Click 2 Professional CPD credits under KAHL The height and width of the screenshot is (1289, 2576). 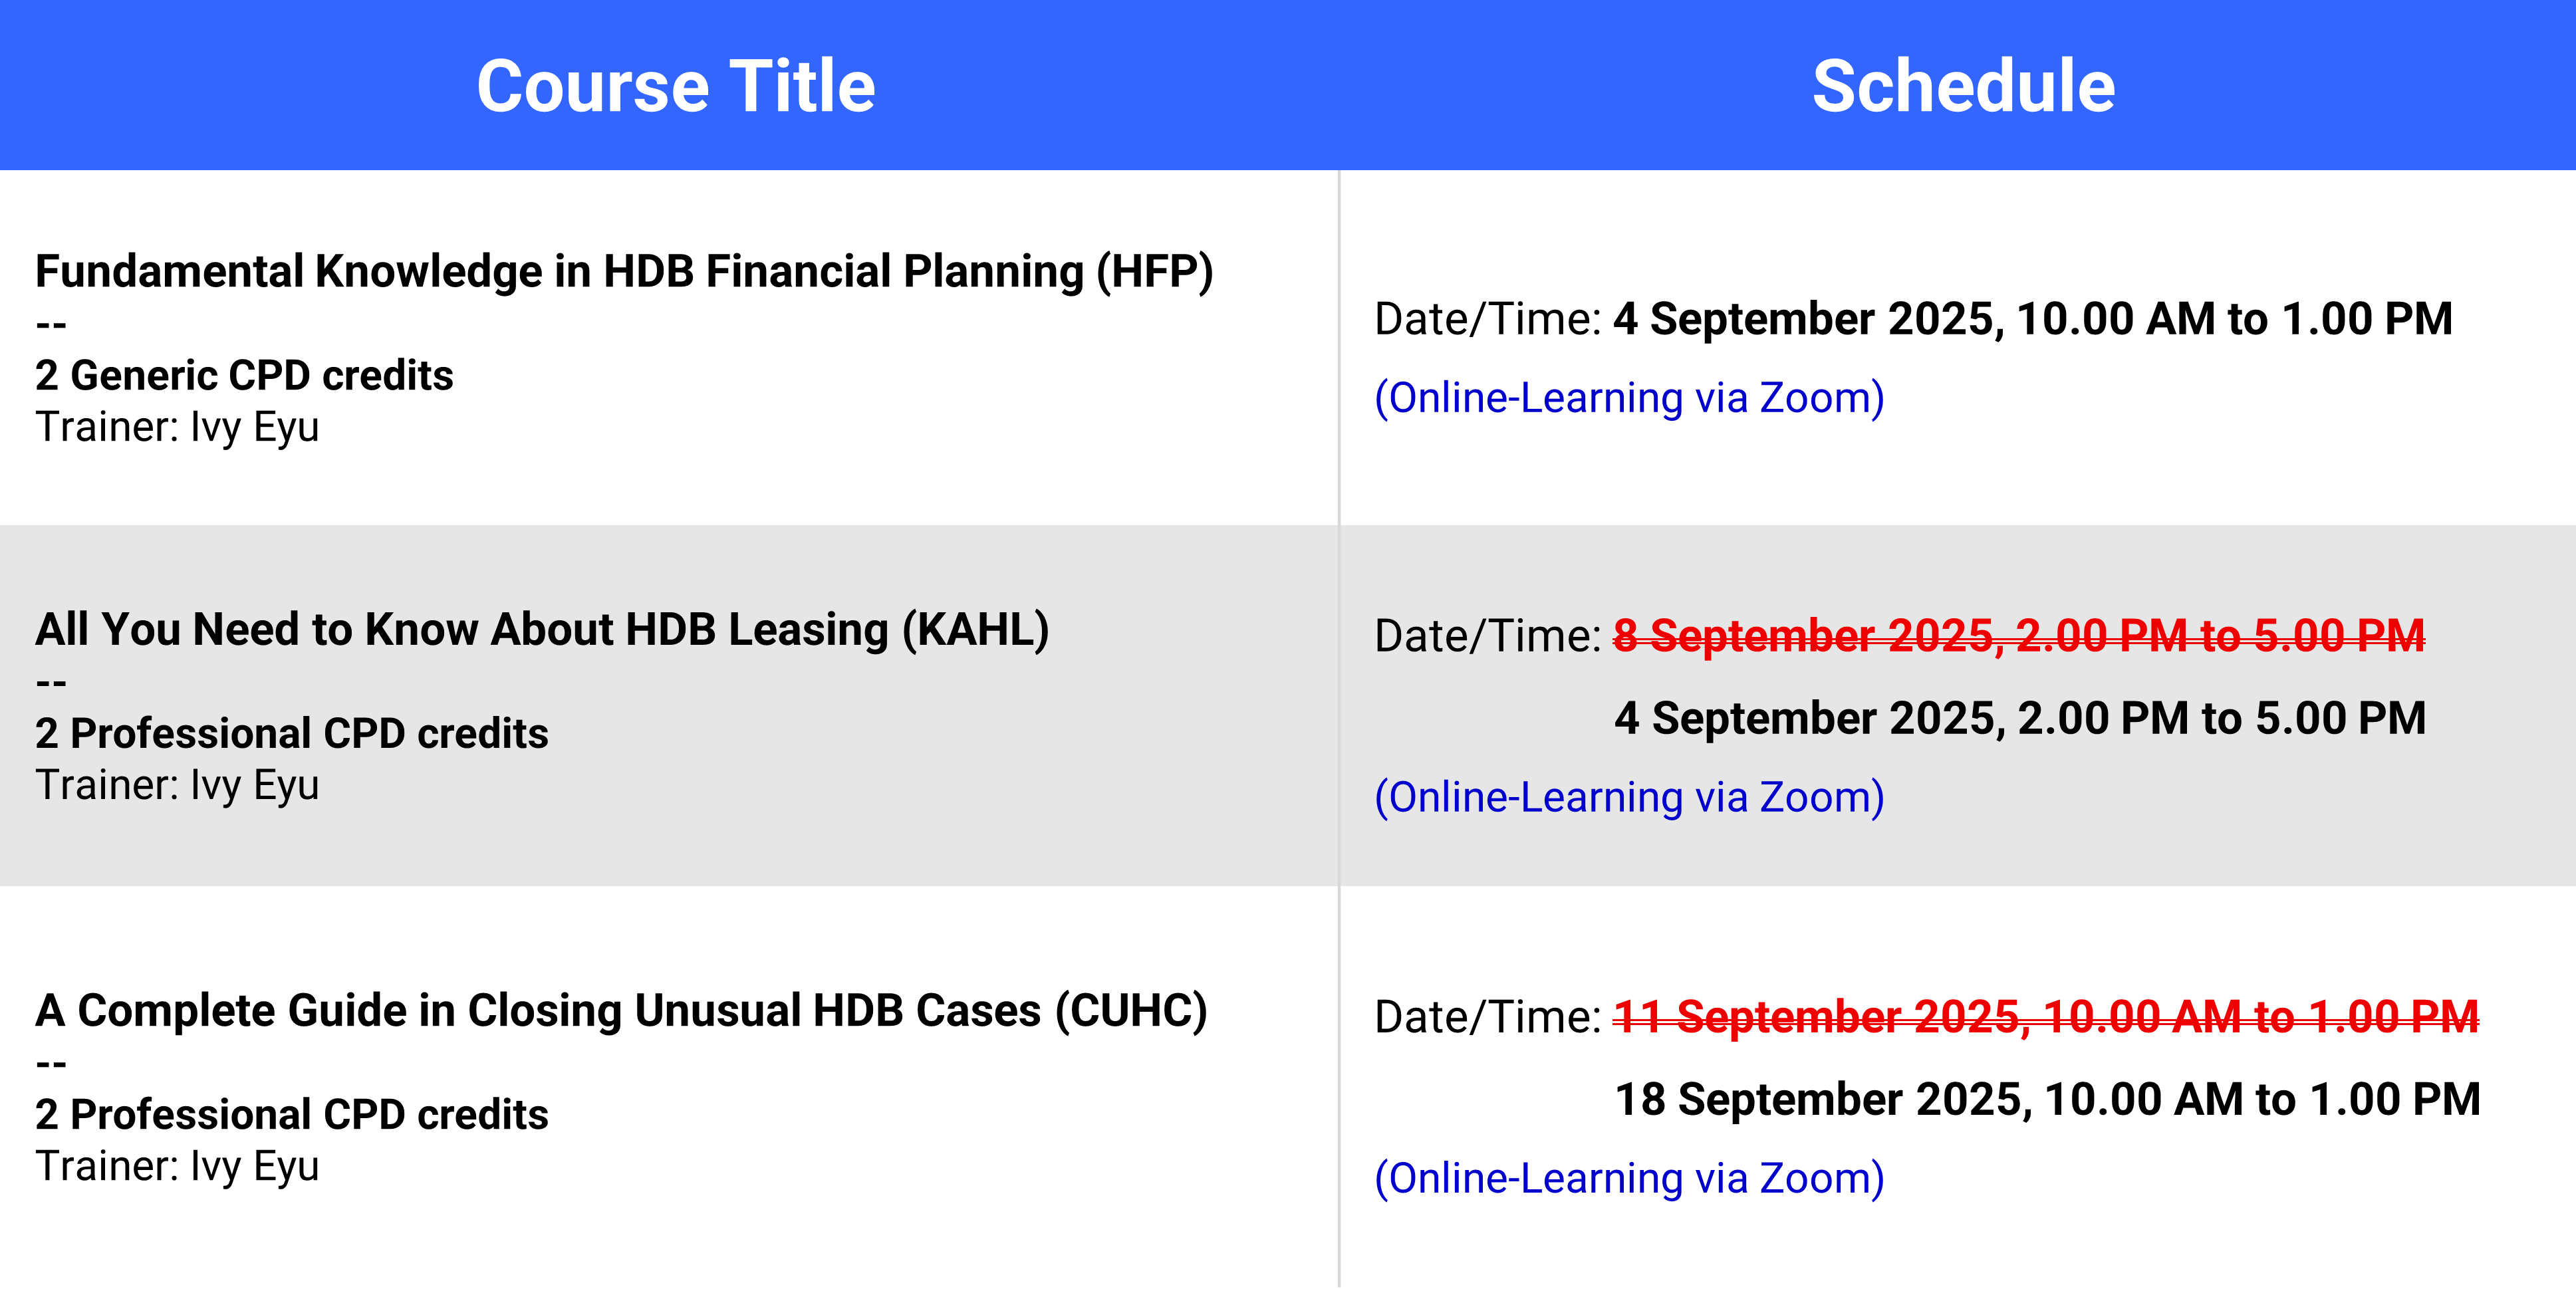(292, 733)
